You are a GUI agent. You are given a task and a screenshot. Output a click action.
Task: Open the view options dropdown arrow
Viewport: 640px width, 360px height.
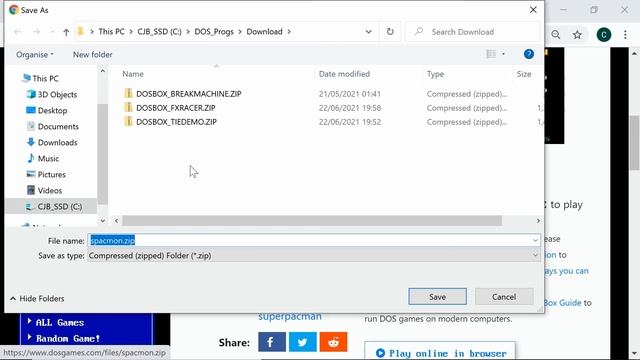(503, 54)
